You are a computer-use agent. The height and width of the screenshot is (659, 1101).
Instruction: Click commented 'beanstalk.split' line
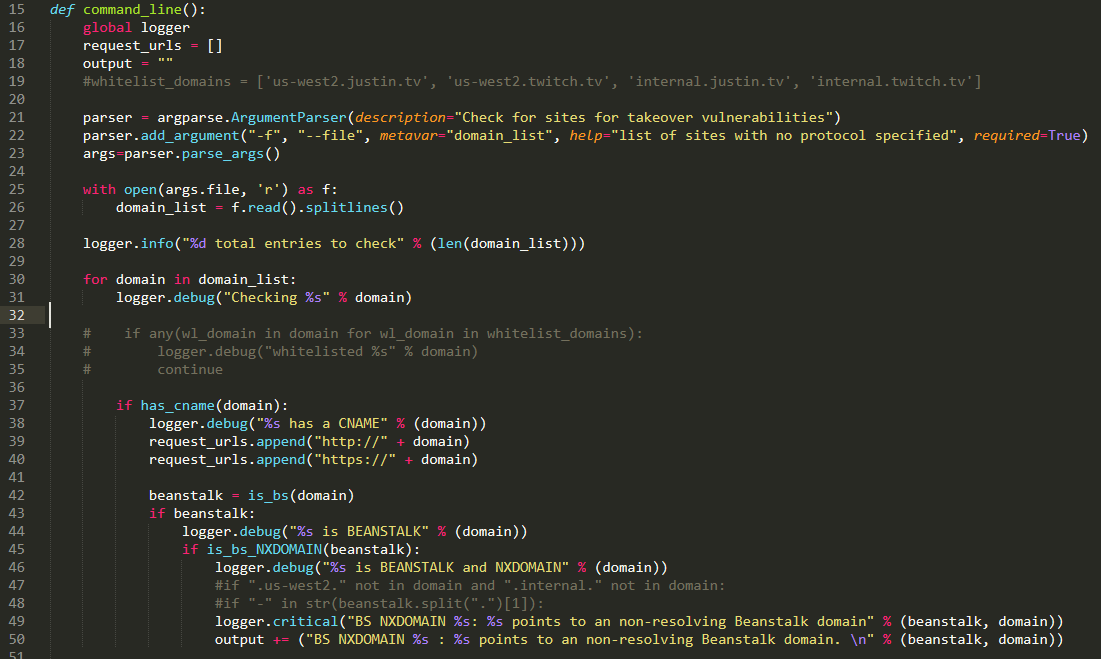[x=380, y=604]
